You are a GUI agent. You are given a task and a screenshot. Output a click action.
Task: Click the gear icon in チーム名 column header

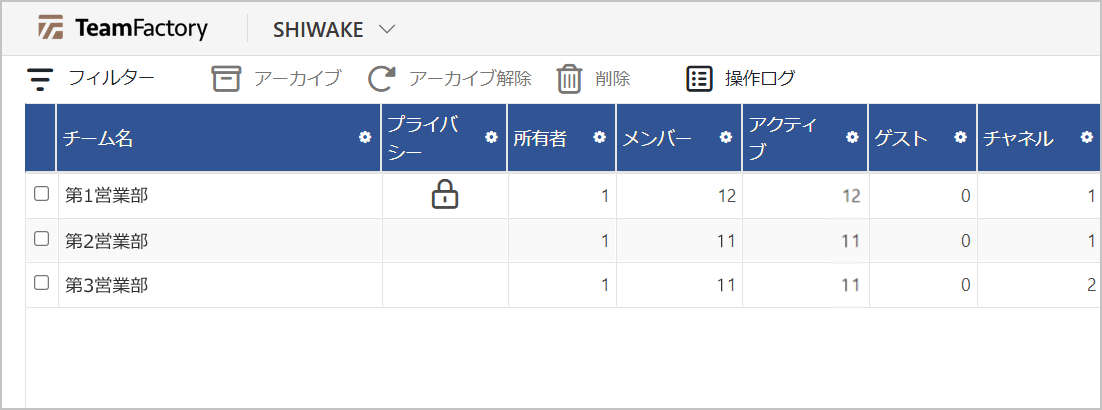[365, 138]
